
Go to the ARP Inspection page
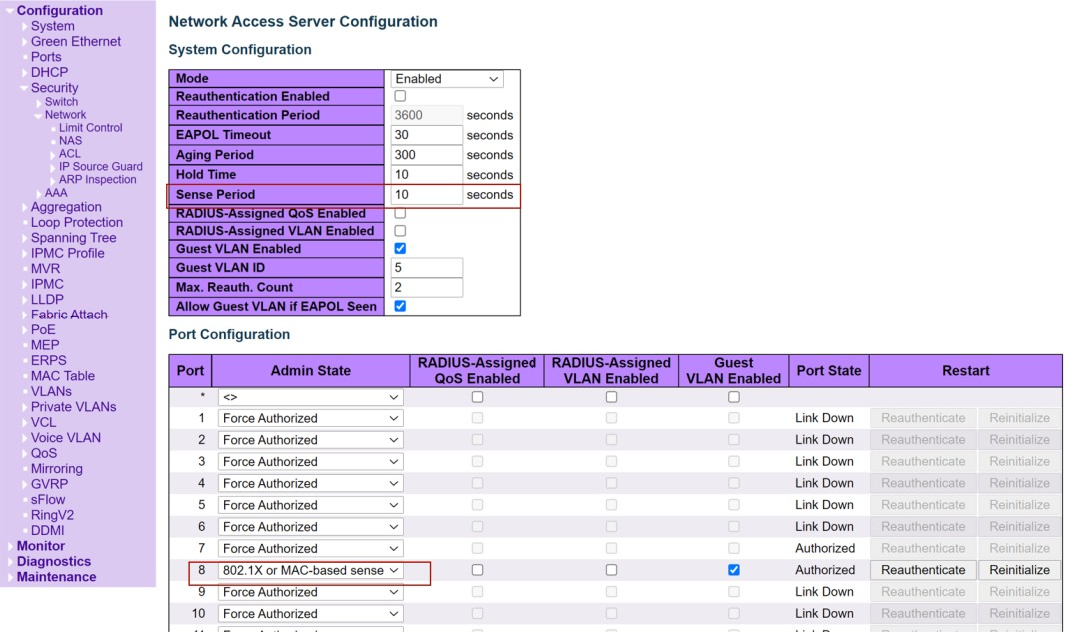pos(97,179)
